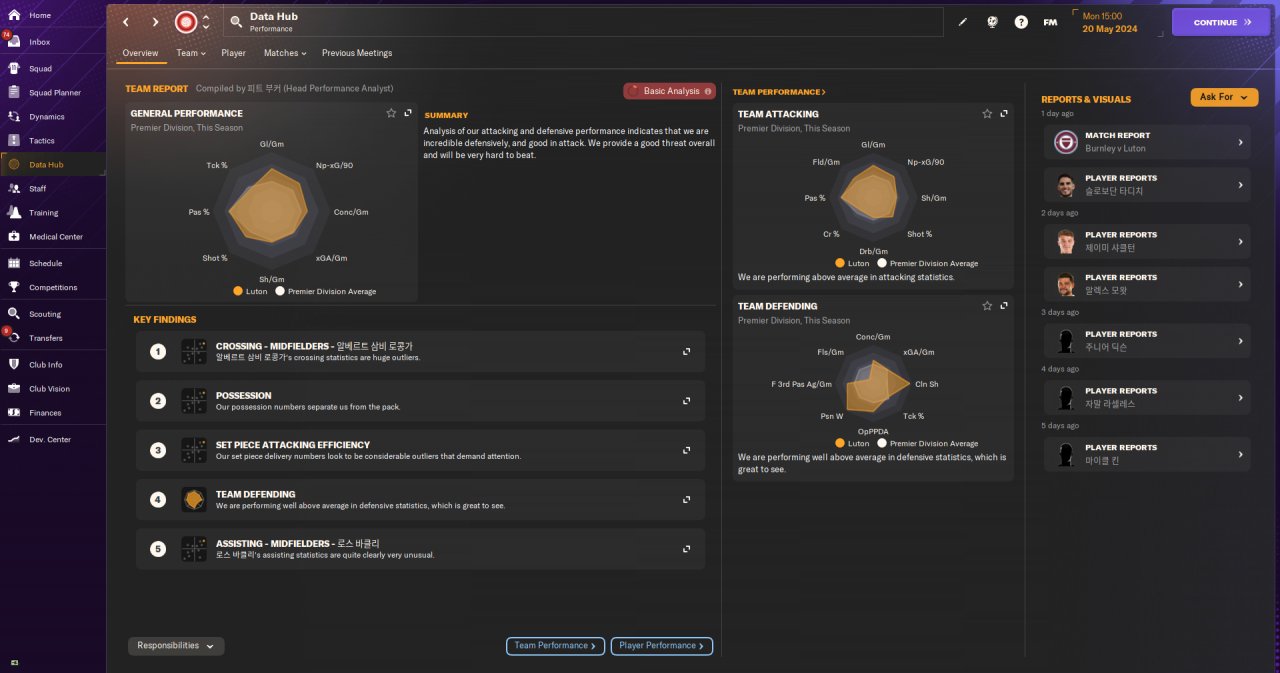This screenshot has width=1280, height=673.
Task: Open the Staff sidebar icon
Action: pyautogui.click(x=14, y=188)
